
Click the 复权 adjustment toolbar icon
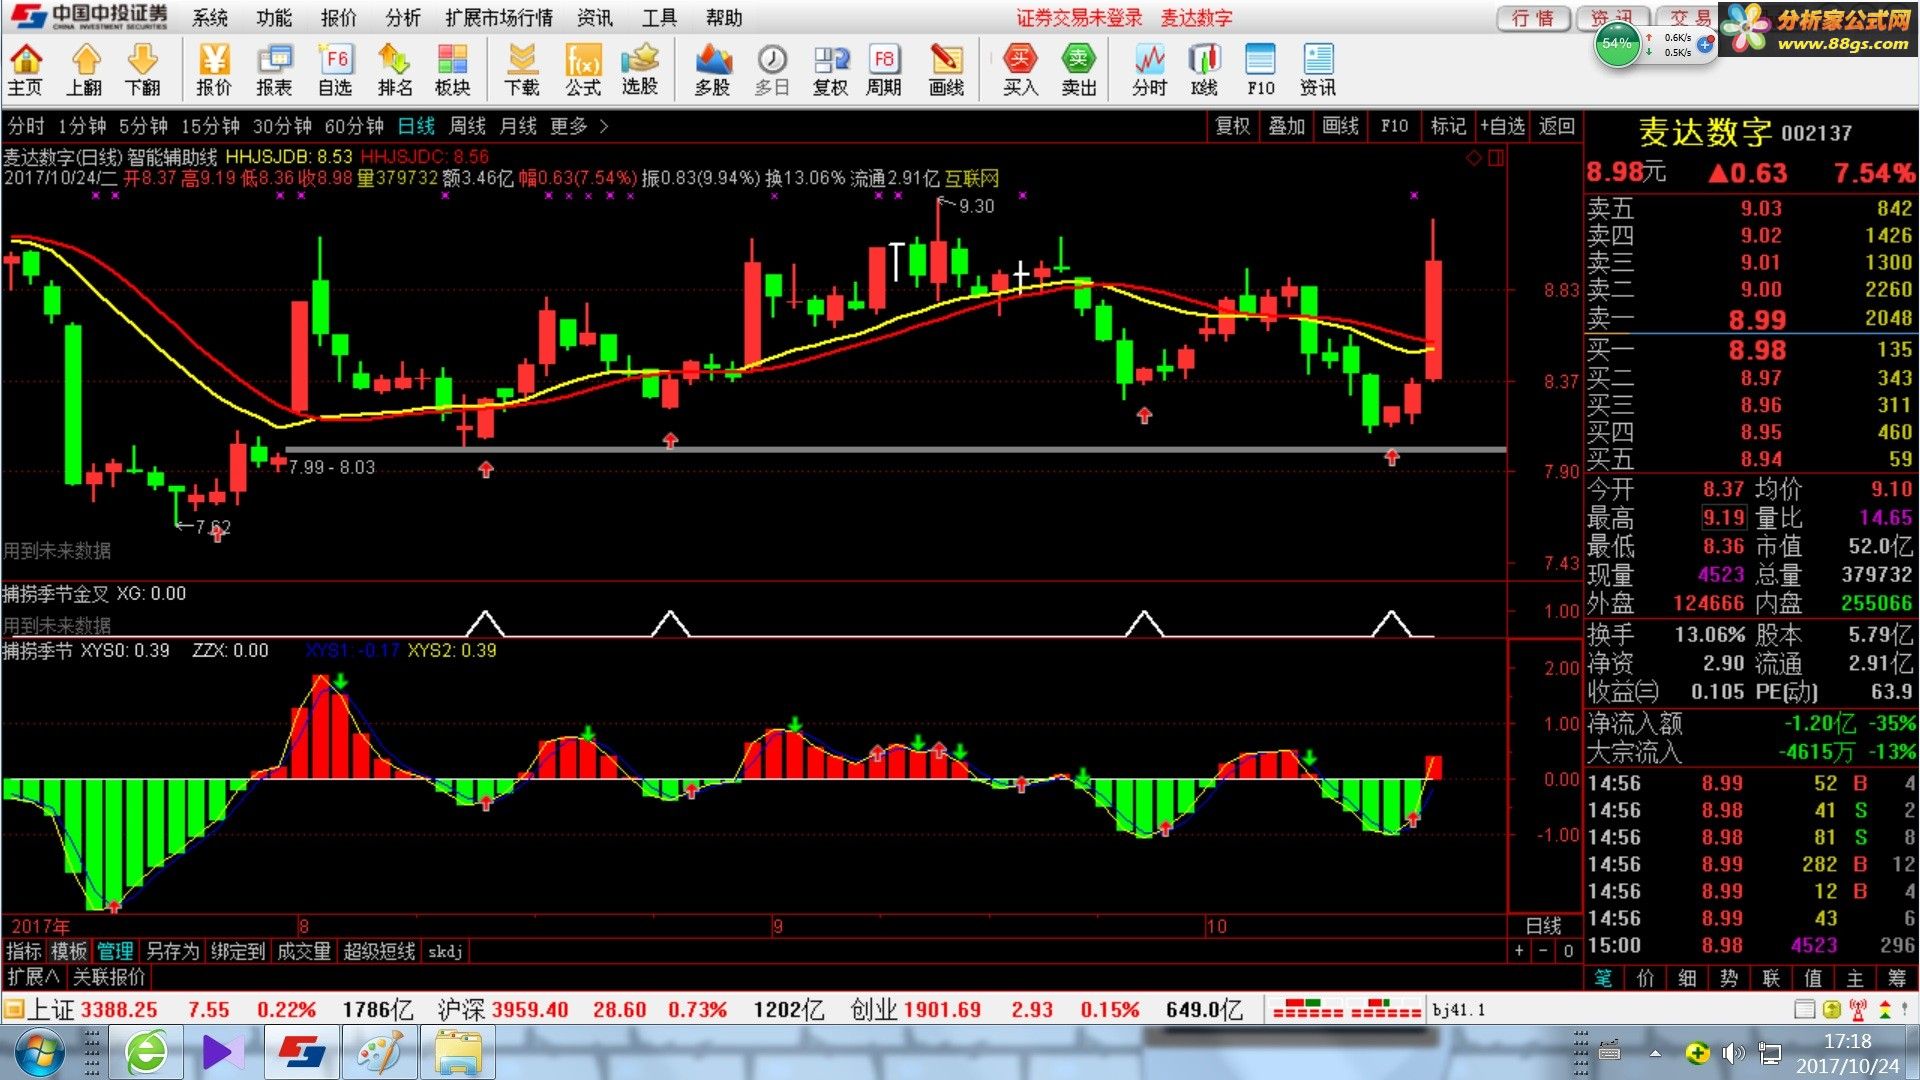tap(830, 70)
